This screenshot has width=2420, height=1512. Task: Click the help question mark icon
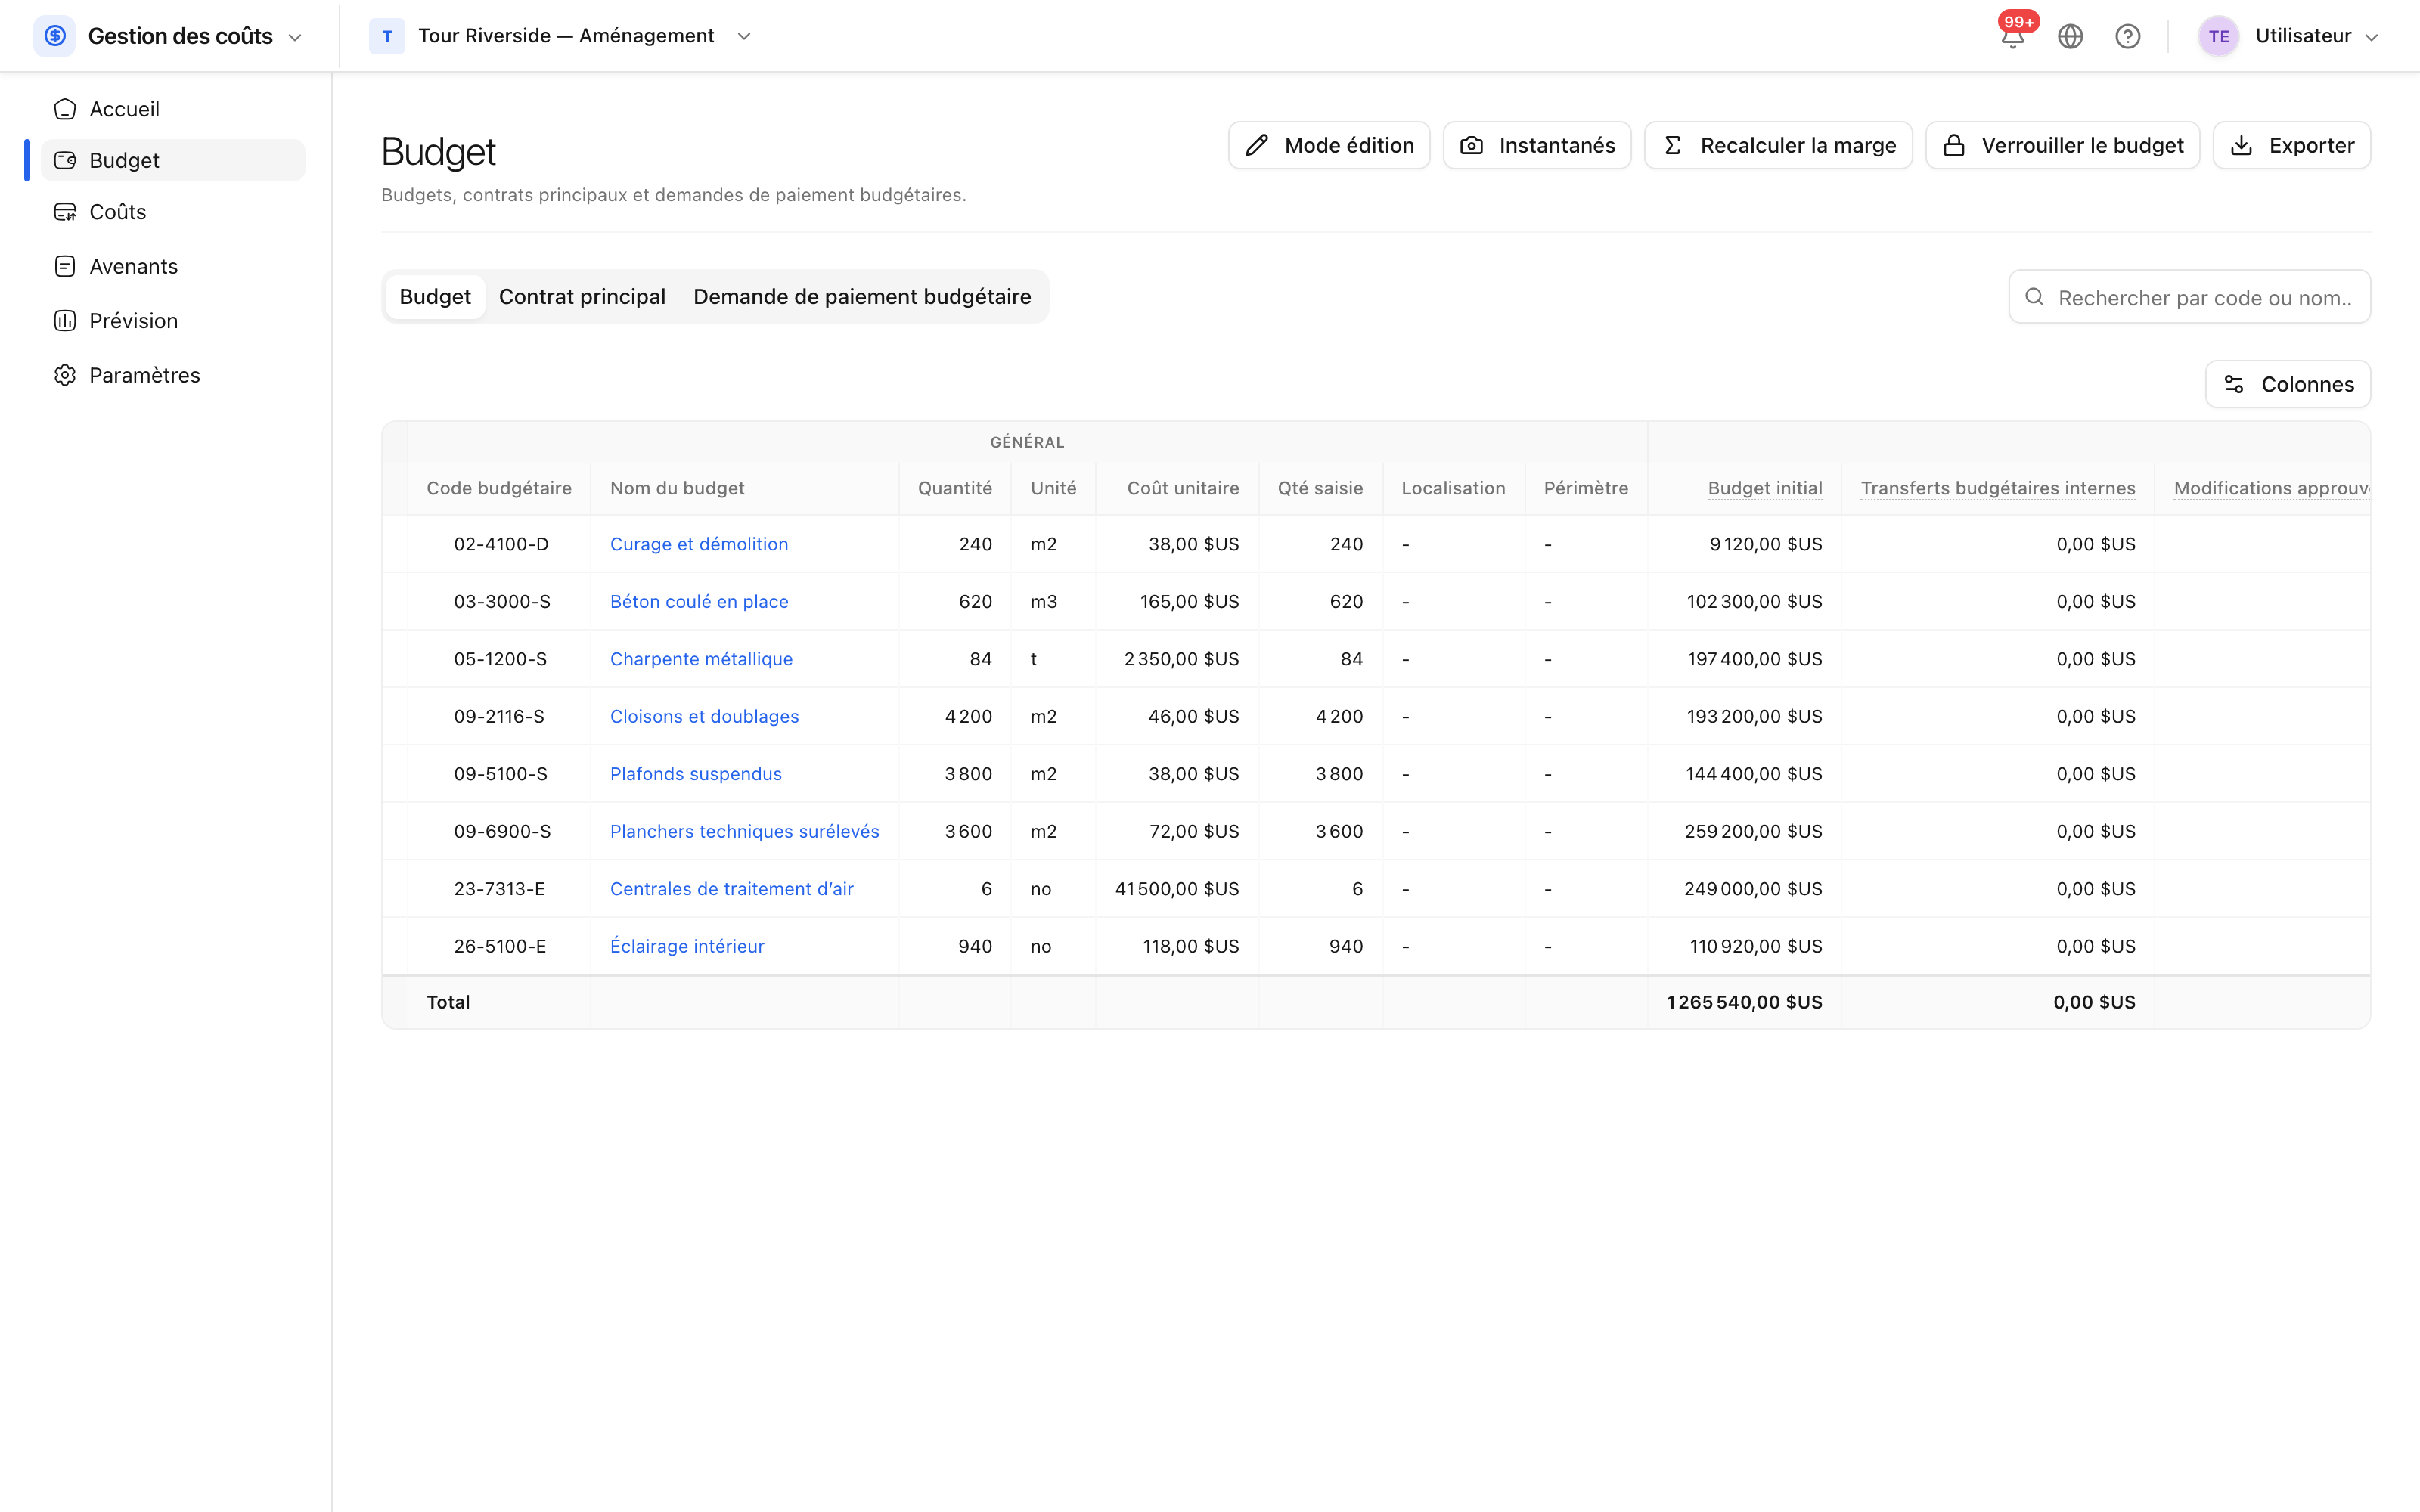coord(2128,37)
